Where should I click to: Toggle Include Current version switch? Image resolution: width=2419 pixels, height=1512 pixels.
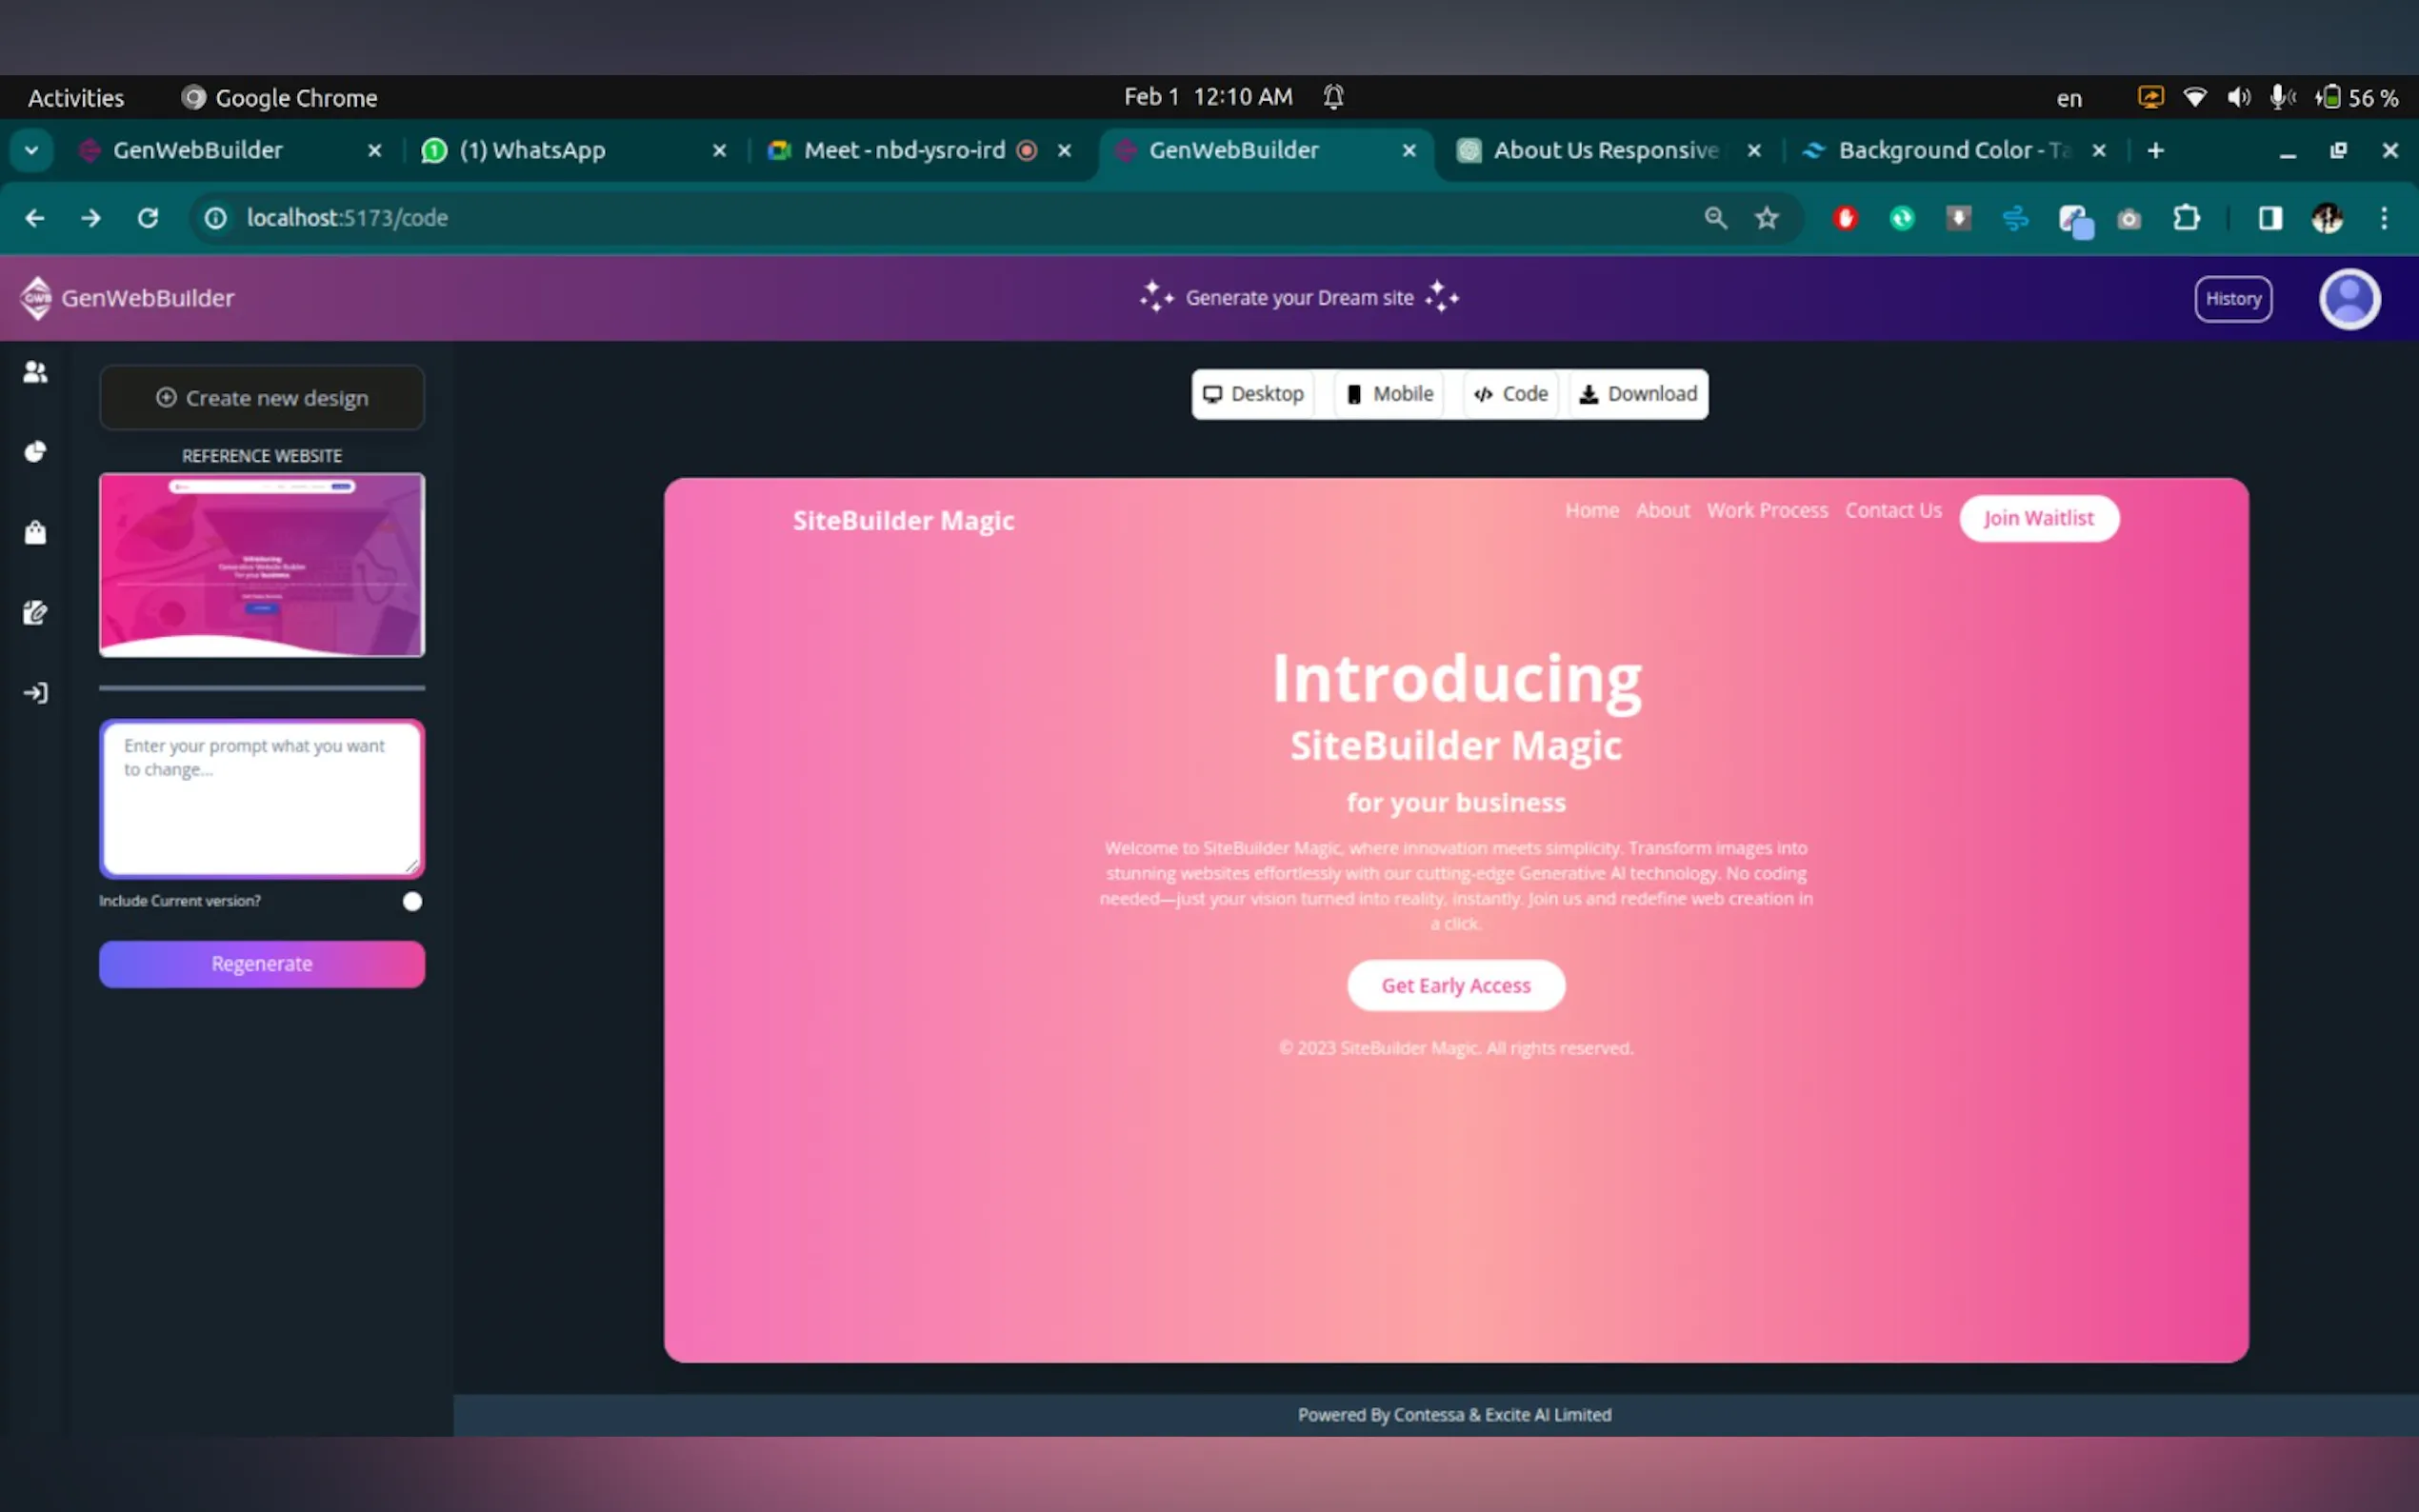411,901
